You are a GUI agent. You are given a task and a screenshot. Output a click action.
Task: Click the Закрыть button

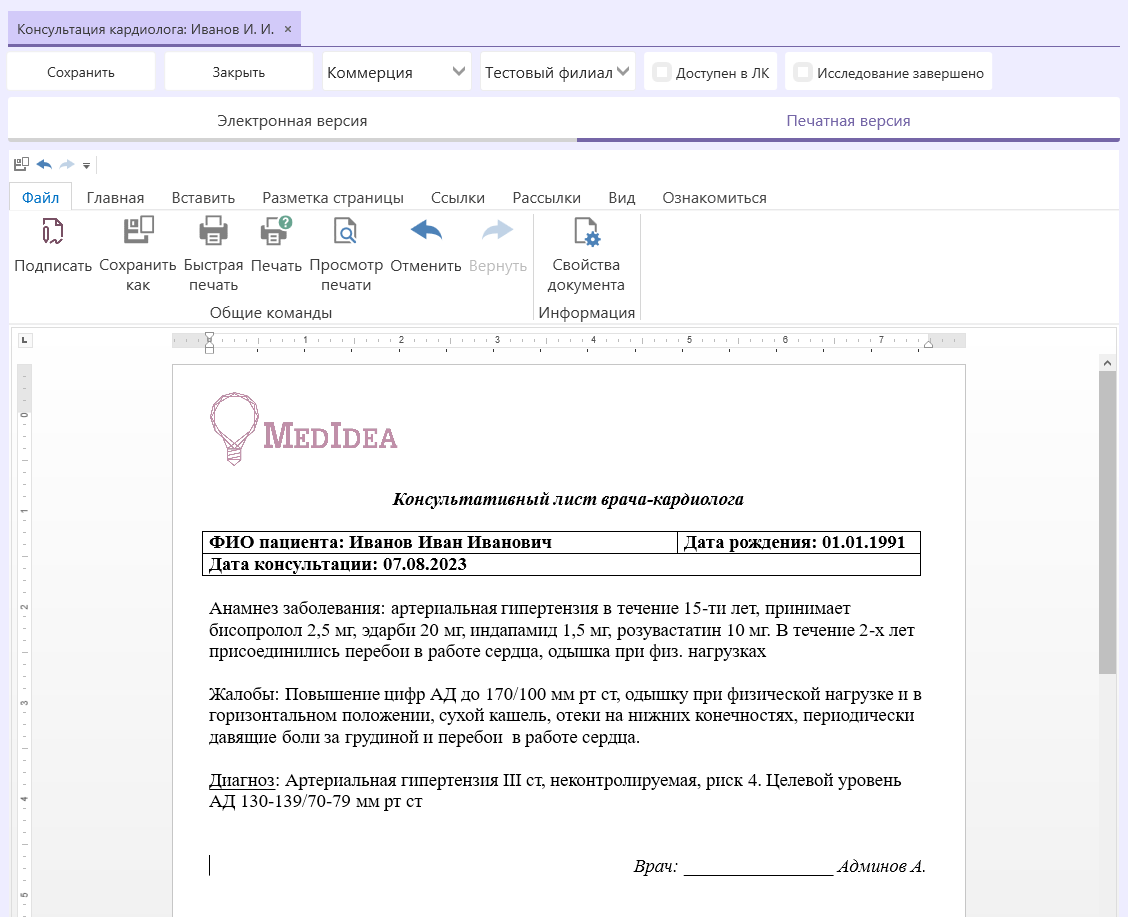click(238, 72)
